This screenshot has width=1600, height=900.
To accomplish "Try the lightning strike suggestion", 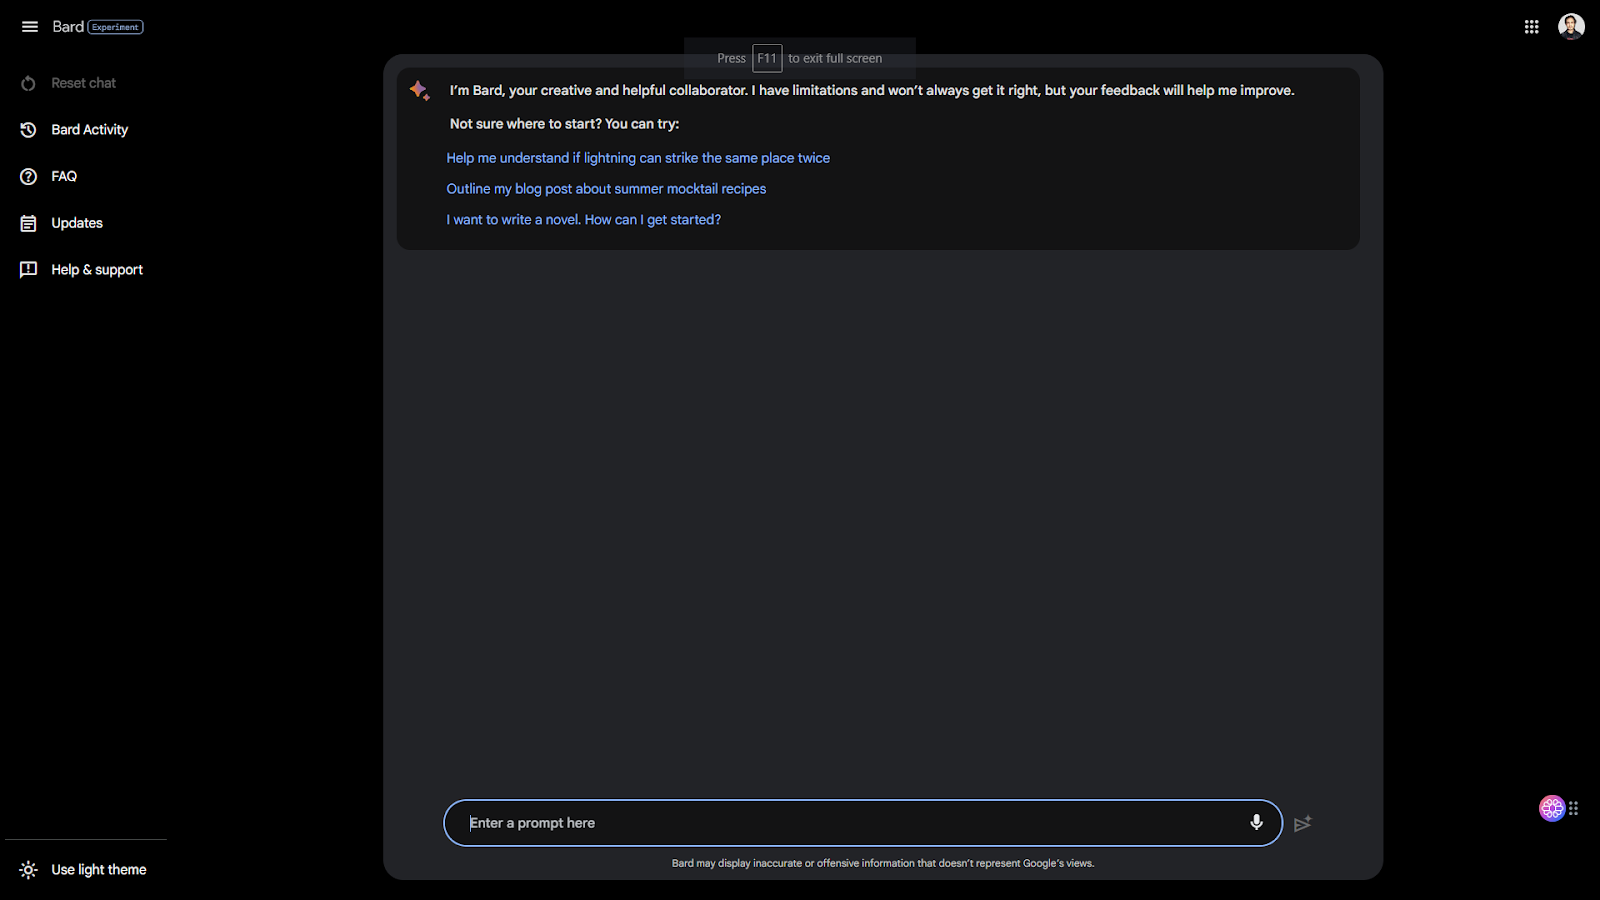I will 638,158.
